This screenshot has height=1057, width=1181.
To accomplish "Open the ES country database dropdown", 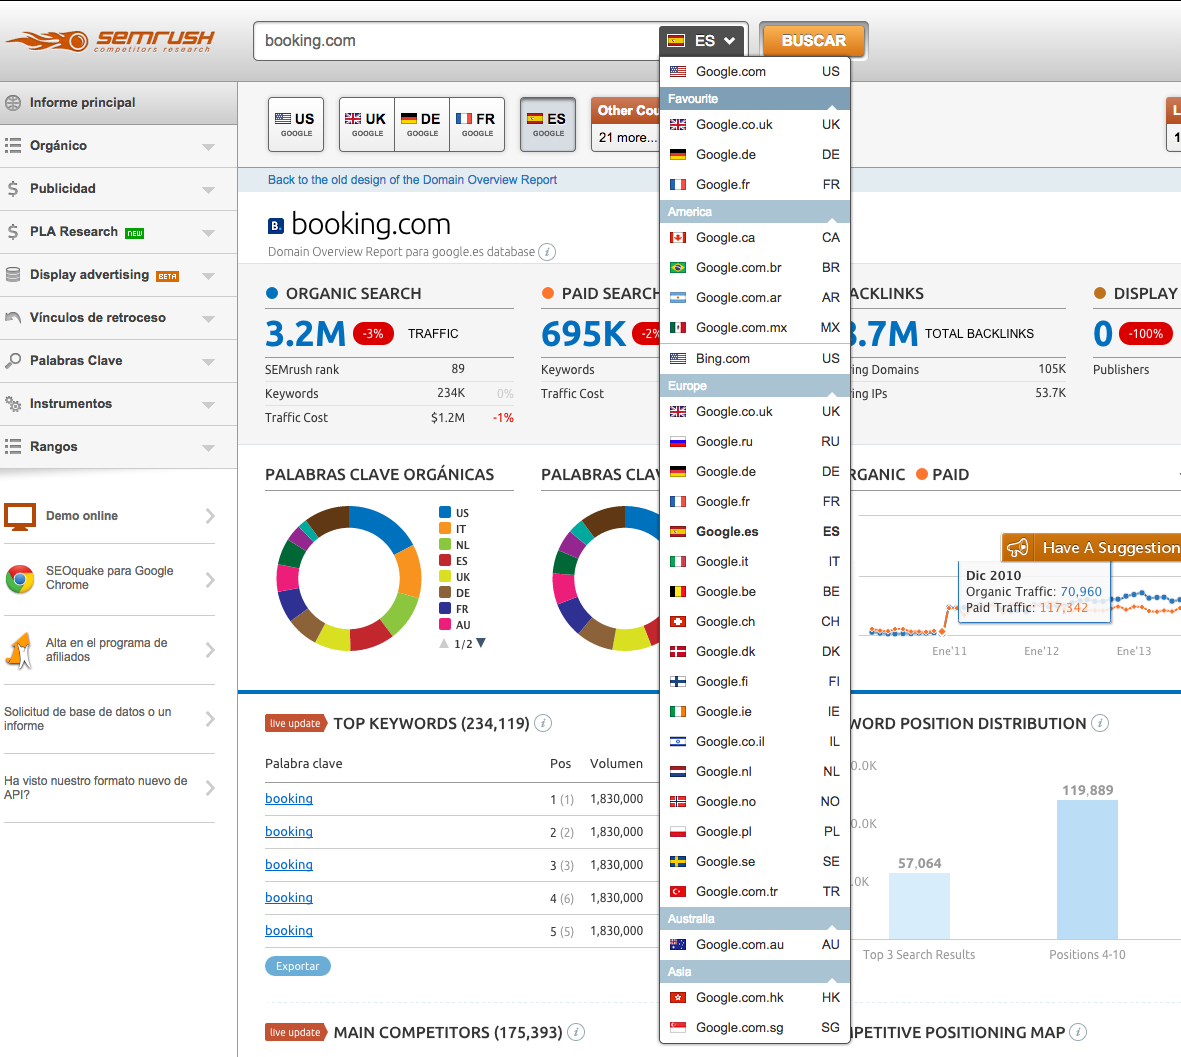I will tap(702, 41).
